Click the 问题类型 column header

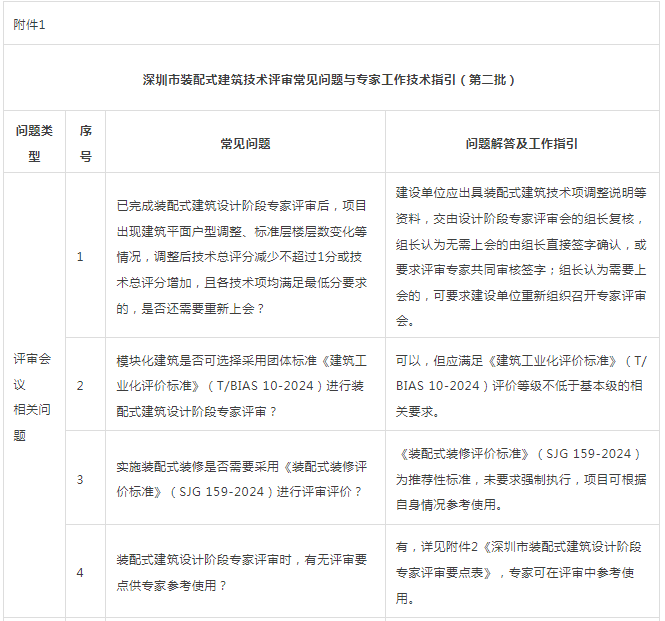[x=35, y=143]
